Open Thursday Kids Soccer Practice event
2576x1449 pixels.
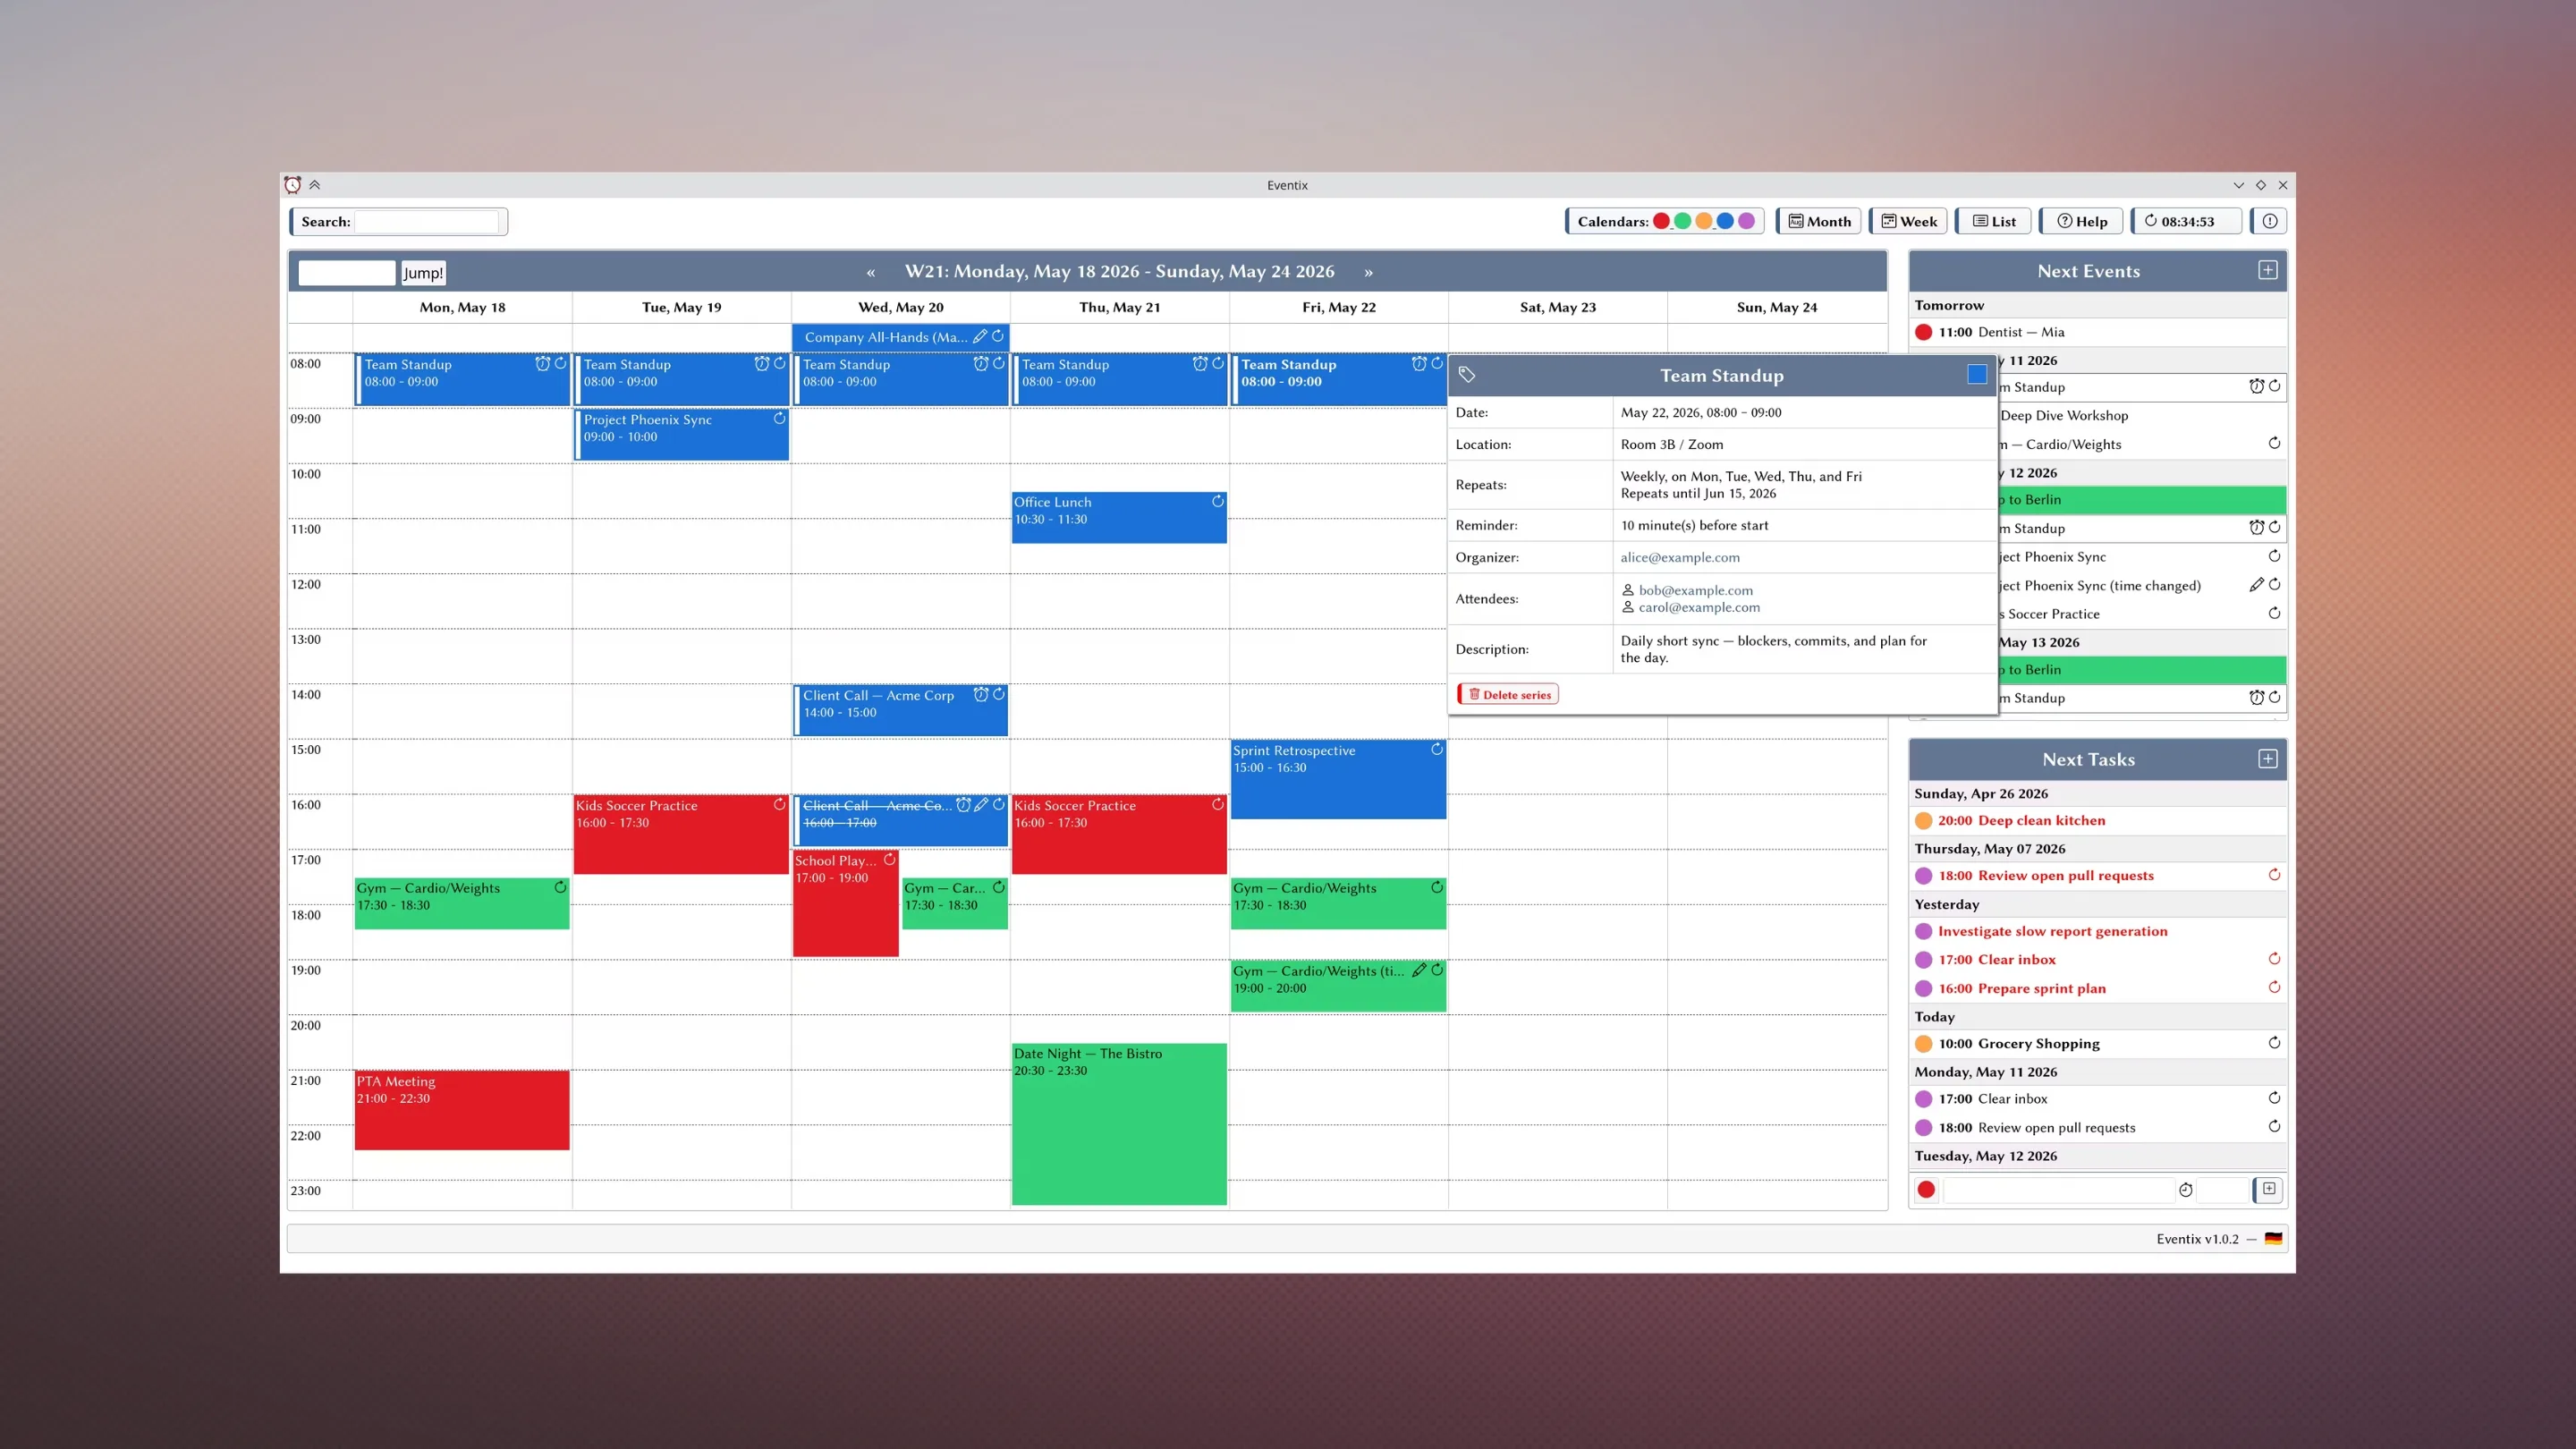1119,833
